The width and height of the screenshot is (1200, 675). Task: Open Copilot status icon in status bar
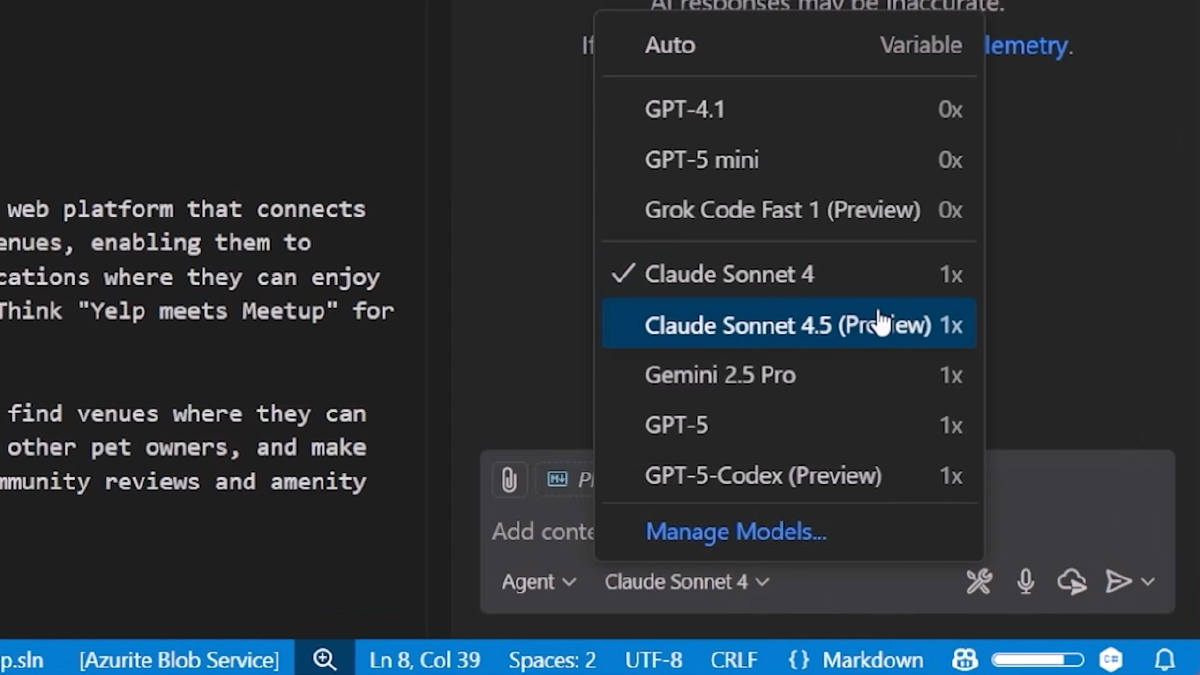tap(965, 660)
